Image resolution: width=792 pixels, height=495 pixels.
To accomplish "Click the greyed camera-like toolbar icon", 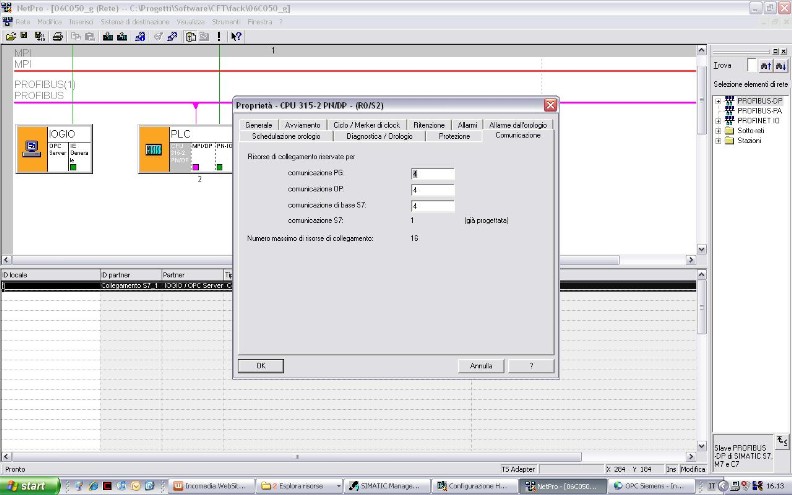I will pos(204,36).
